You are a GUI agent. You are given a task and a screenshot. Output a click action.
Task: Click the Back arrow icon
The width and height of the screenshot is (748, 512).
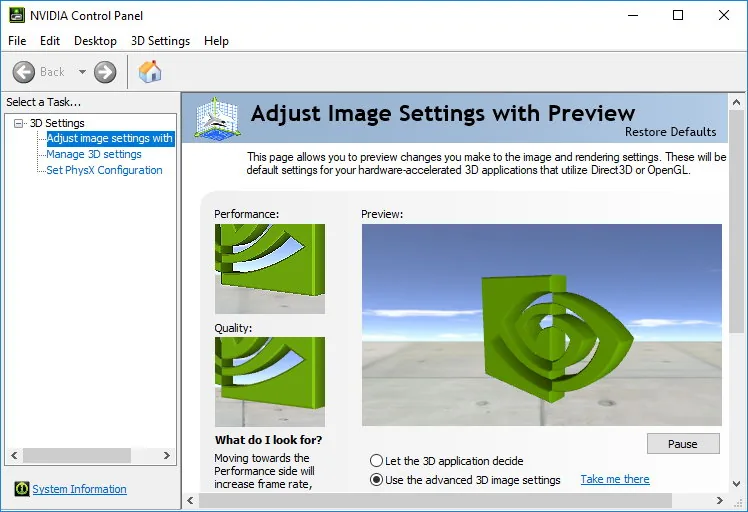tap(23, 72)
